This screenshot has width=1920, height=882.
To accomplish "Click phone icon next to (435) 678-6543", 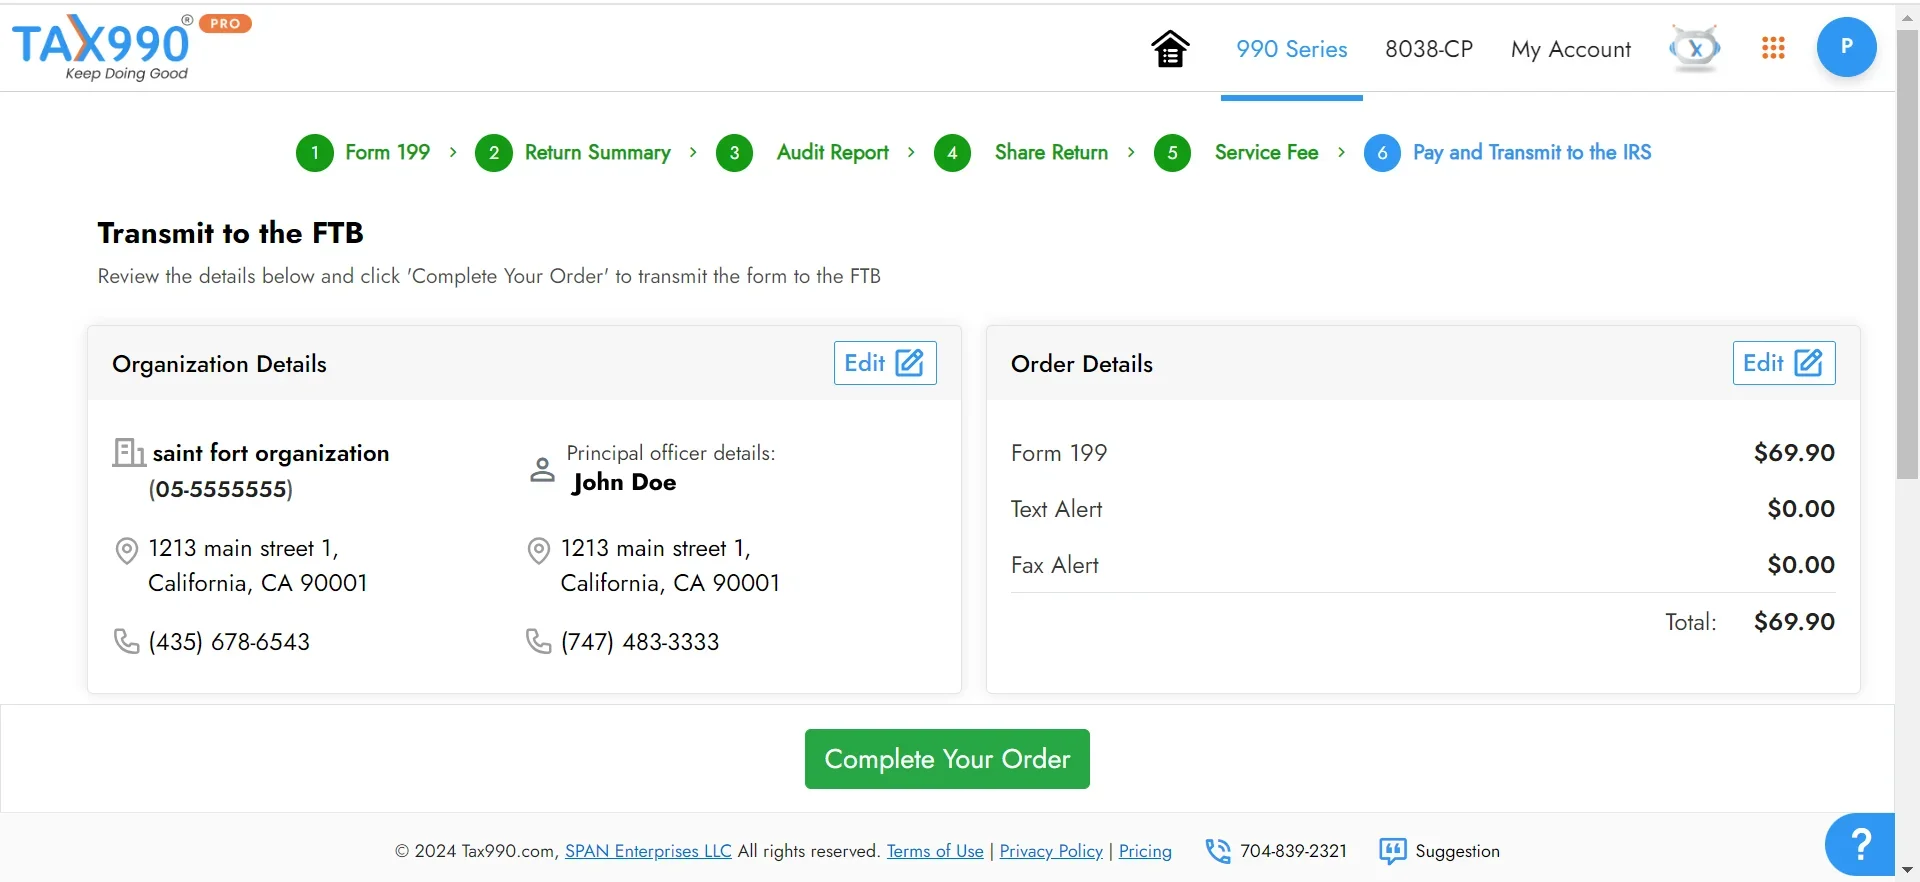I will click(127, 641).
